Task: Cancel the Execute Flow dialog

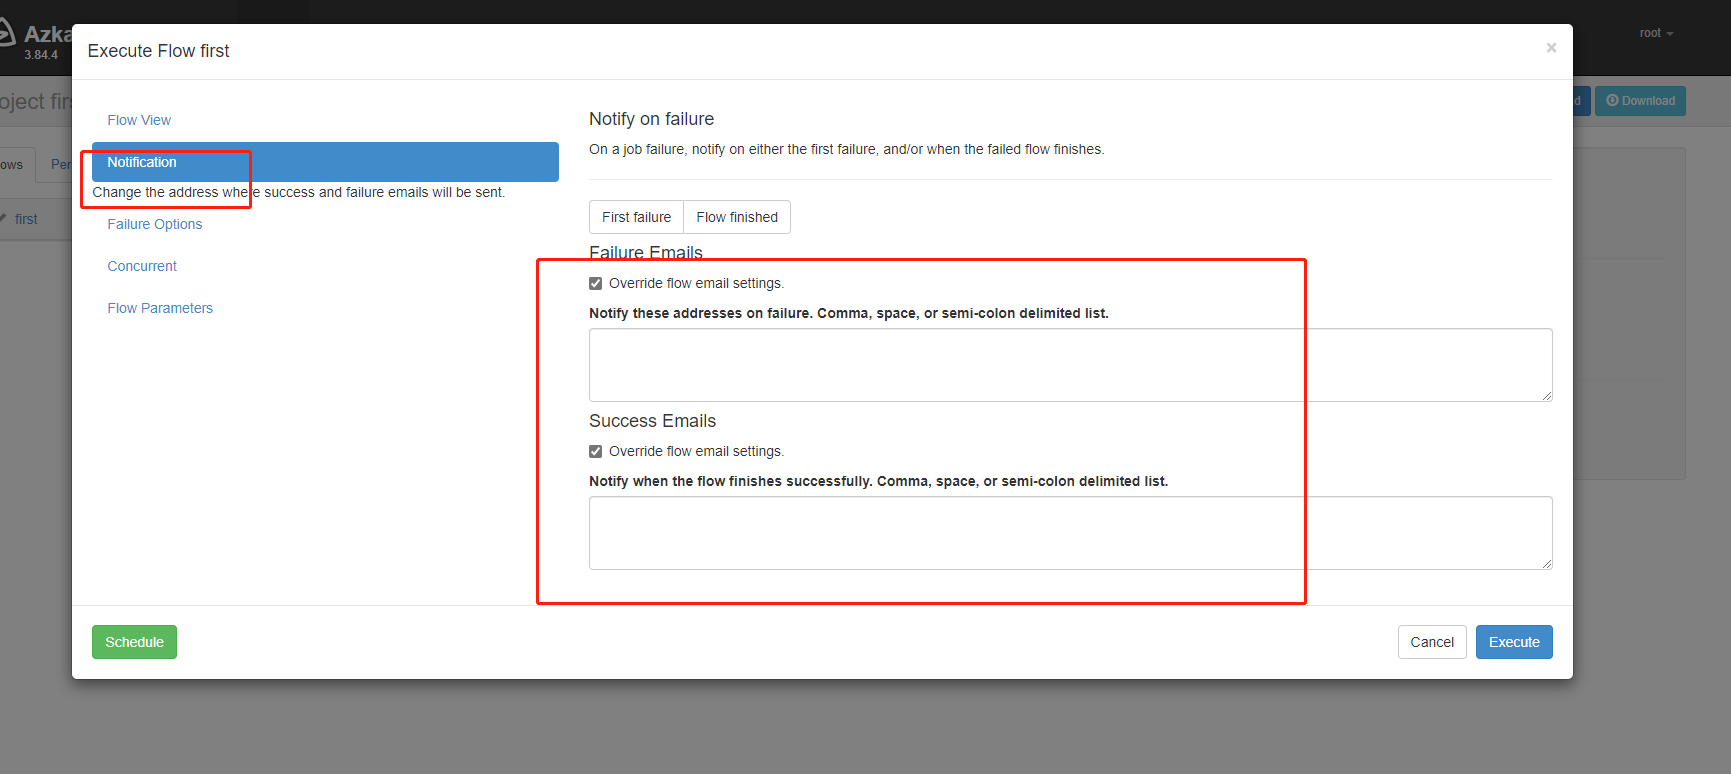Action: pos(1432,642)
